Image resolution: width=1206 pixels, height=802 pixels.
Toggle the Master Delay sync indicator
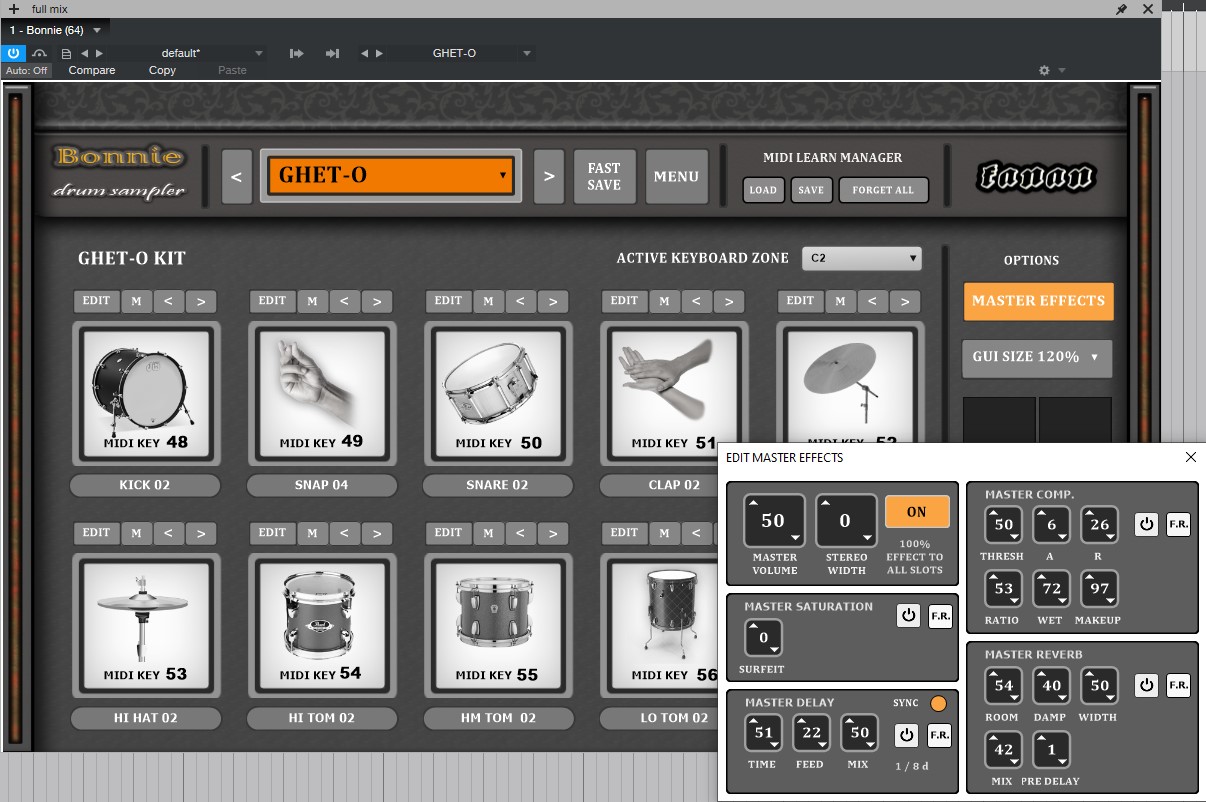(937, 704)
